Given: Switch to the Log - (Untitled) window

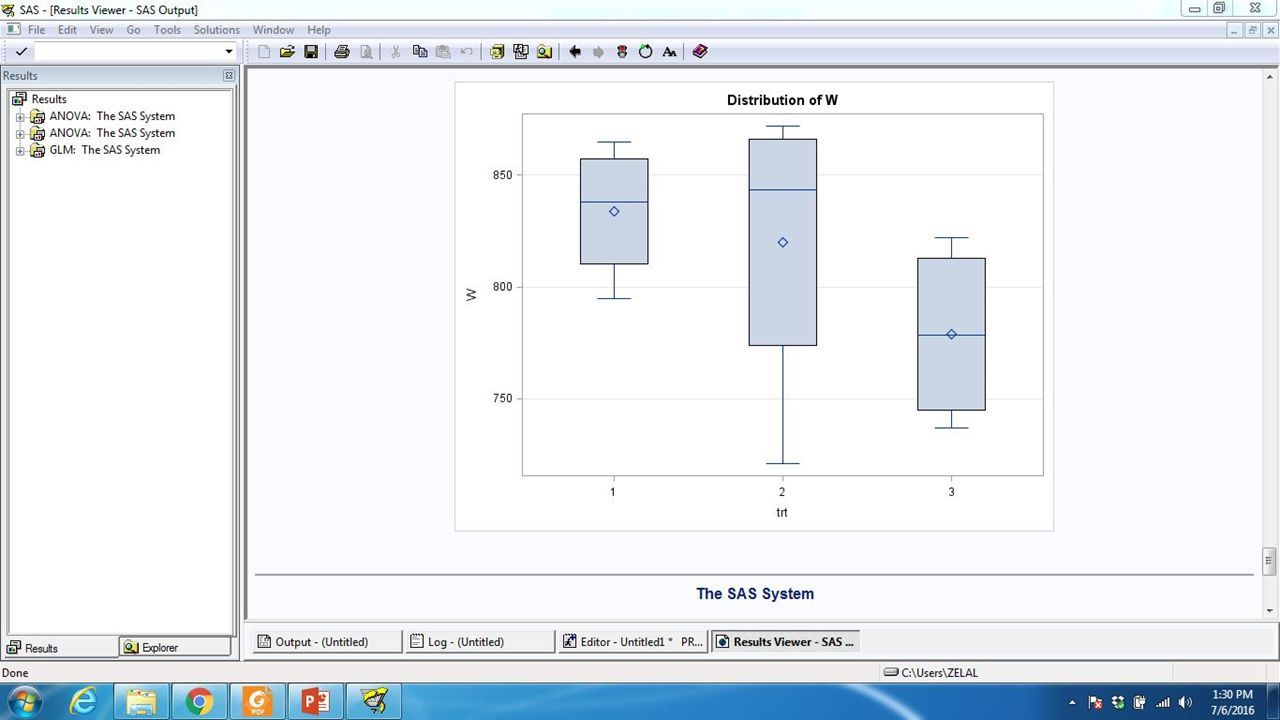Looking at the screenshot, I should pyautogui.click(x=479, y=642).
